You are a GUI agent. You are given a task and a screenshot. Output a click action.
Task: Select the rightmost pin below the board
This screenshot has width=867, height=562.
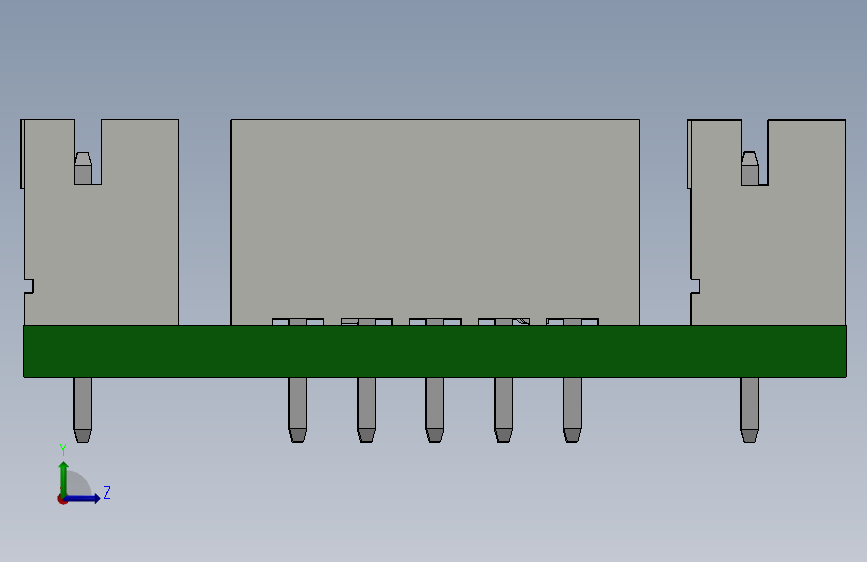749,410
